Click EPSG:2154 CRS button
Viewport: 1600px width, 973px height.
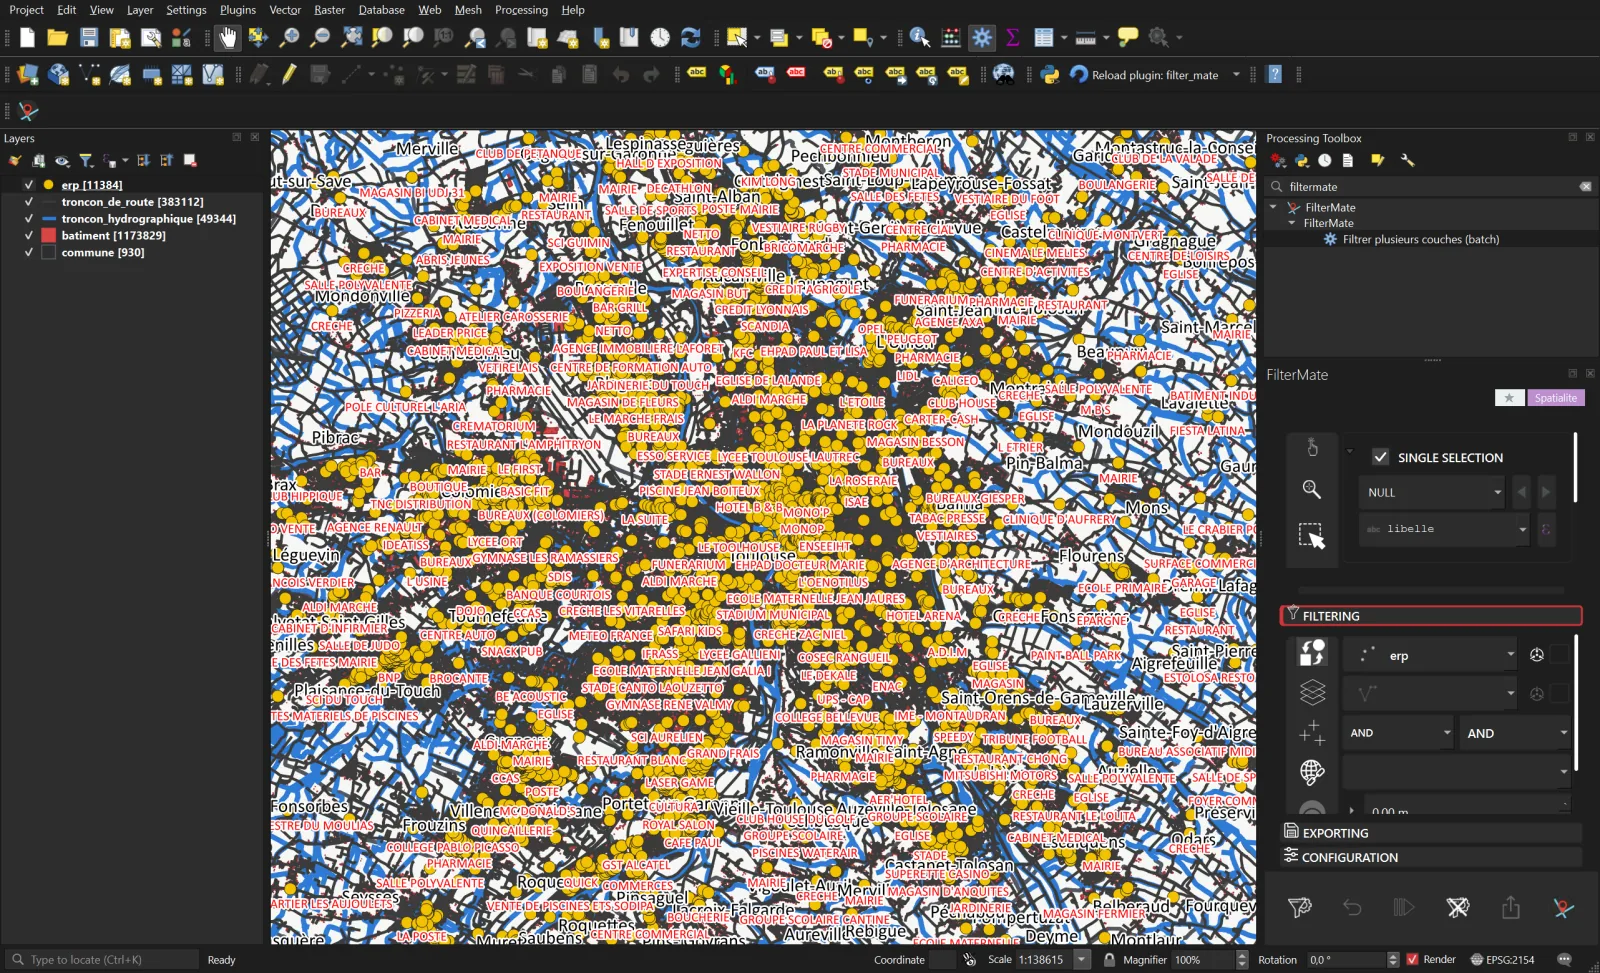point(1502,959)
